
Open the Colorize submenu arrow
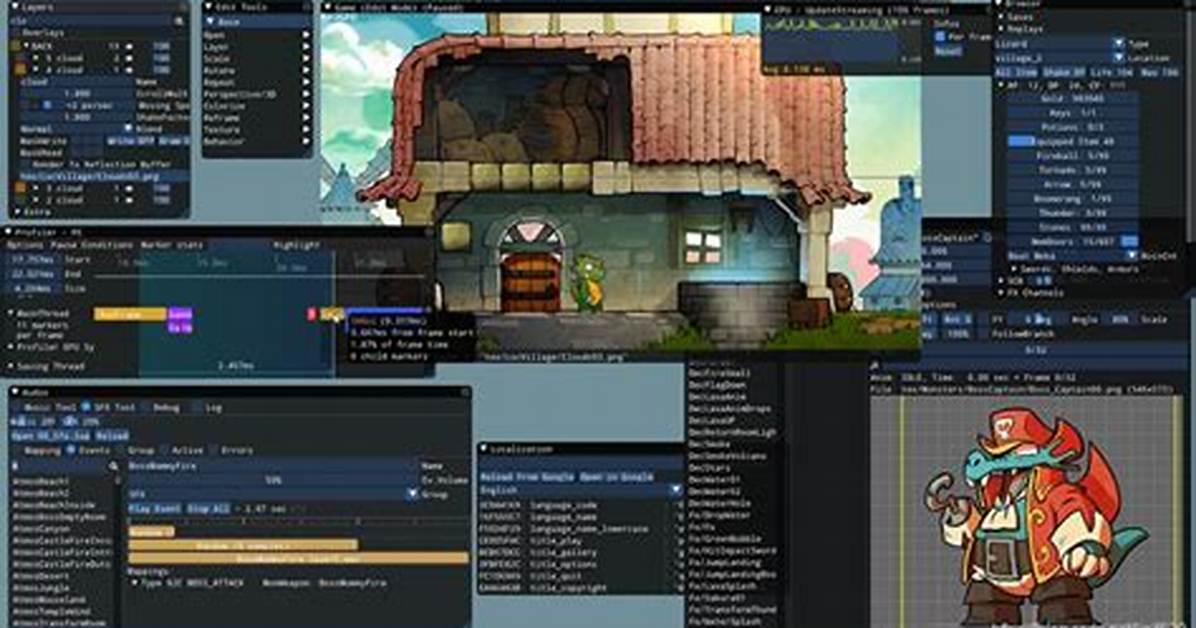coord(306,106)
